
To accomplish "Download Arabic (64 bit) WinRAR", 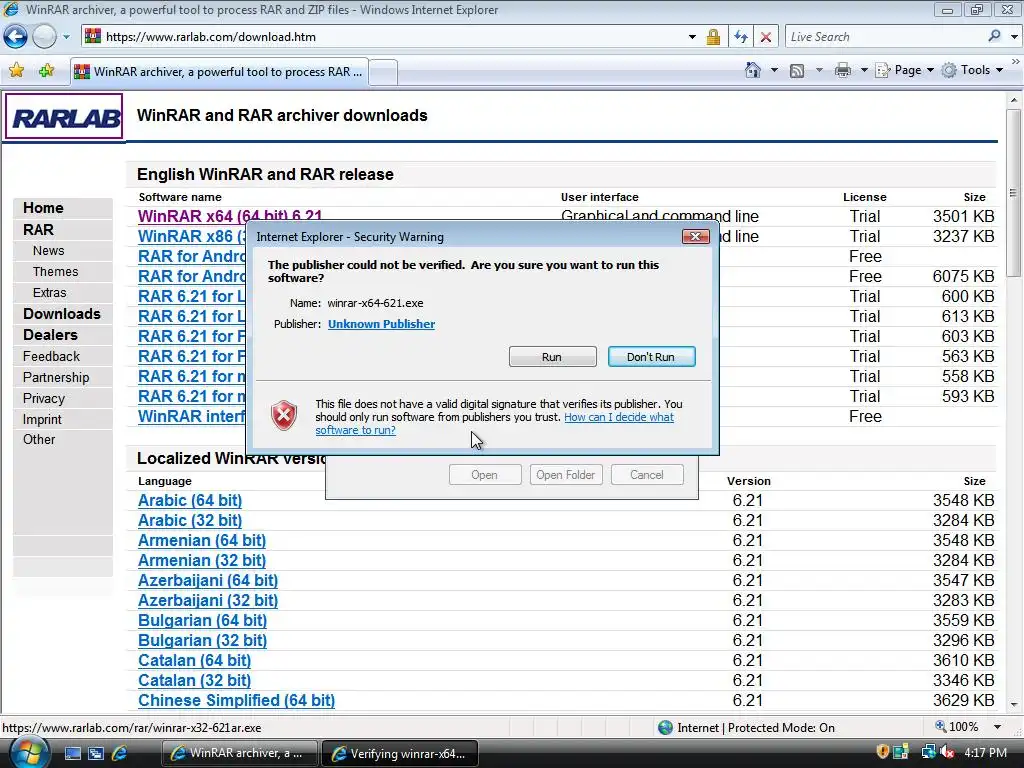I will point(190,500).
